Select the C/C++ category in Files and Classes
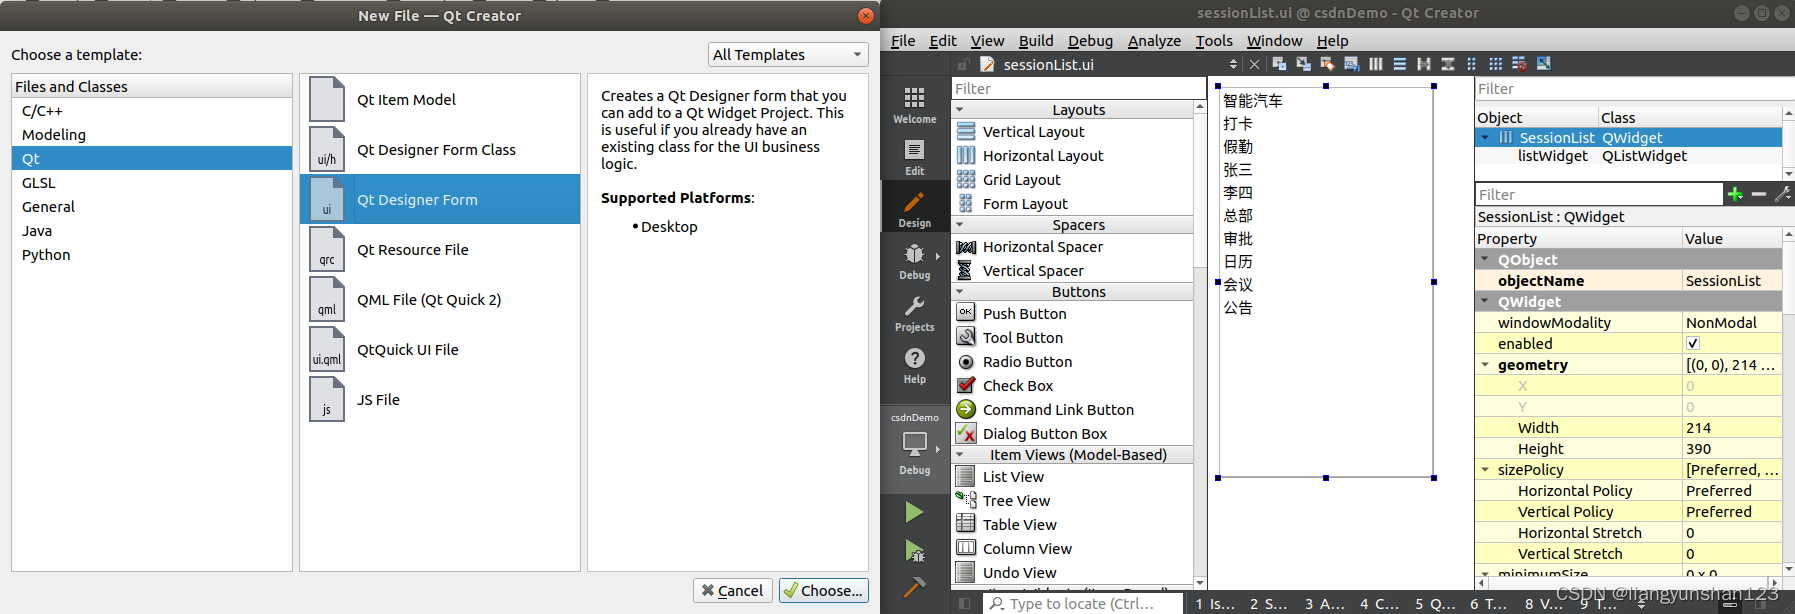1795x614 pixels. tap(152, 111)
